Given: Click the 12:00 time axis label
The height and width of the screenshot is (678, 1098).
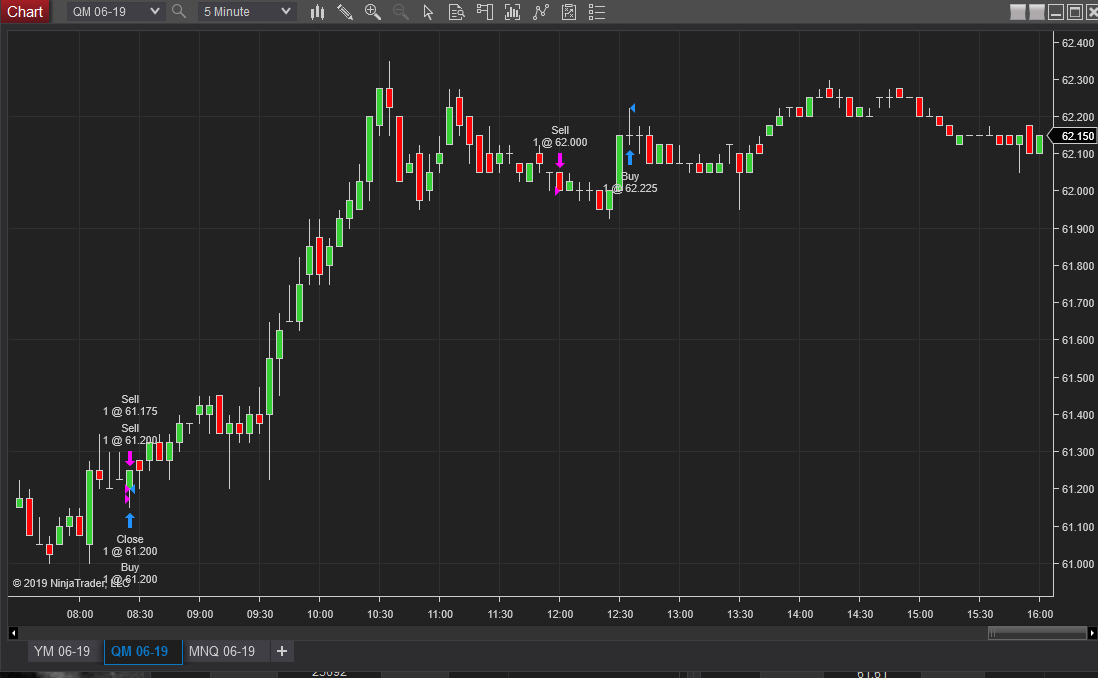Looking at the screenshot, I should [x=560, y=614].
